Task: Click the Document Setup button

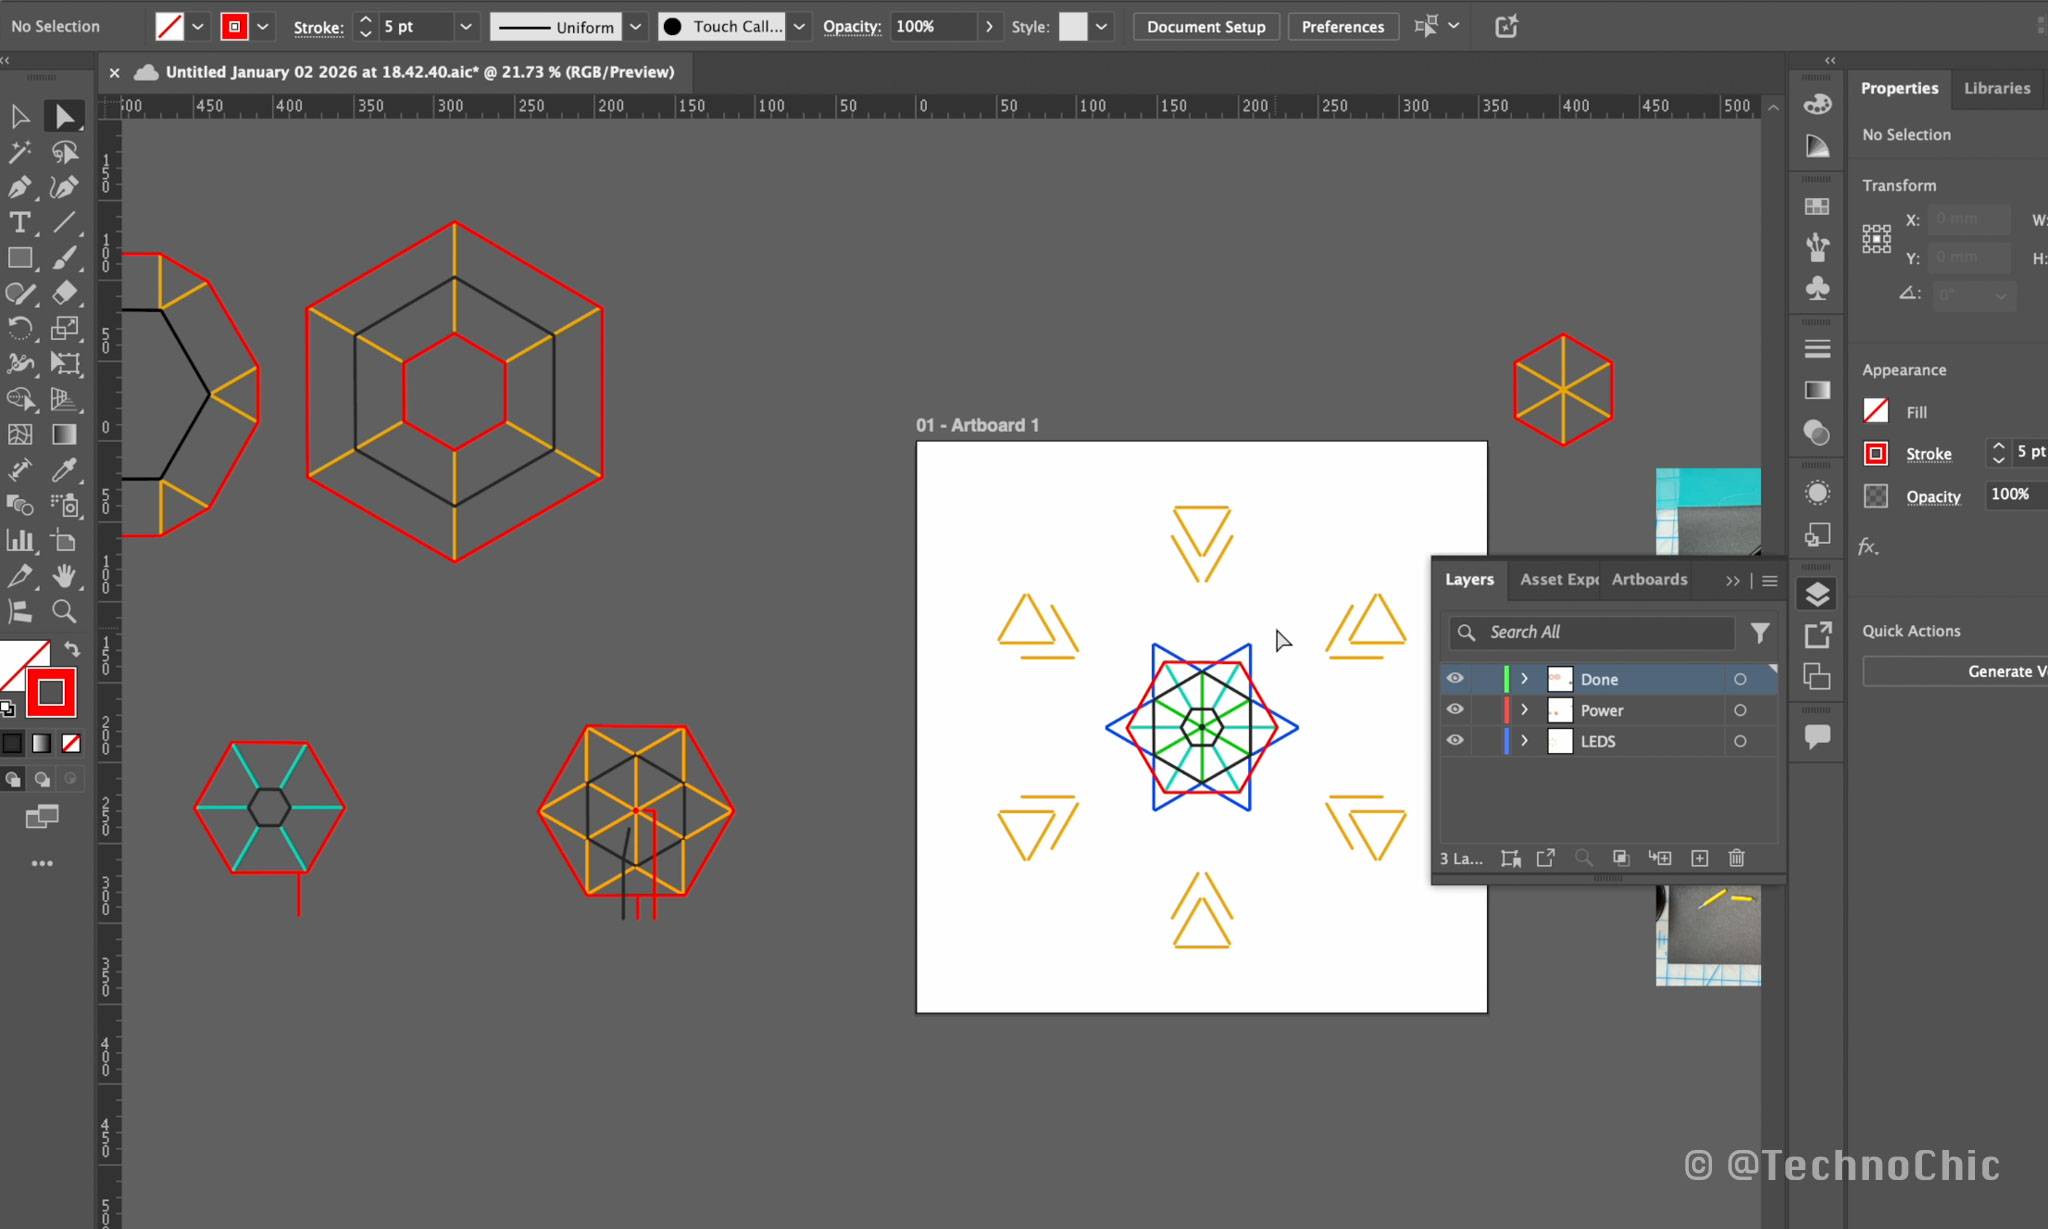Action: (x=1205, y=27)
